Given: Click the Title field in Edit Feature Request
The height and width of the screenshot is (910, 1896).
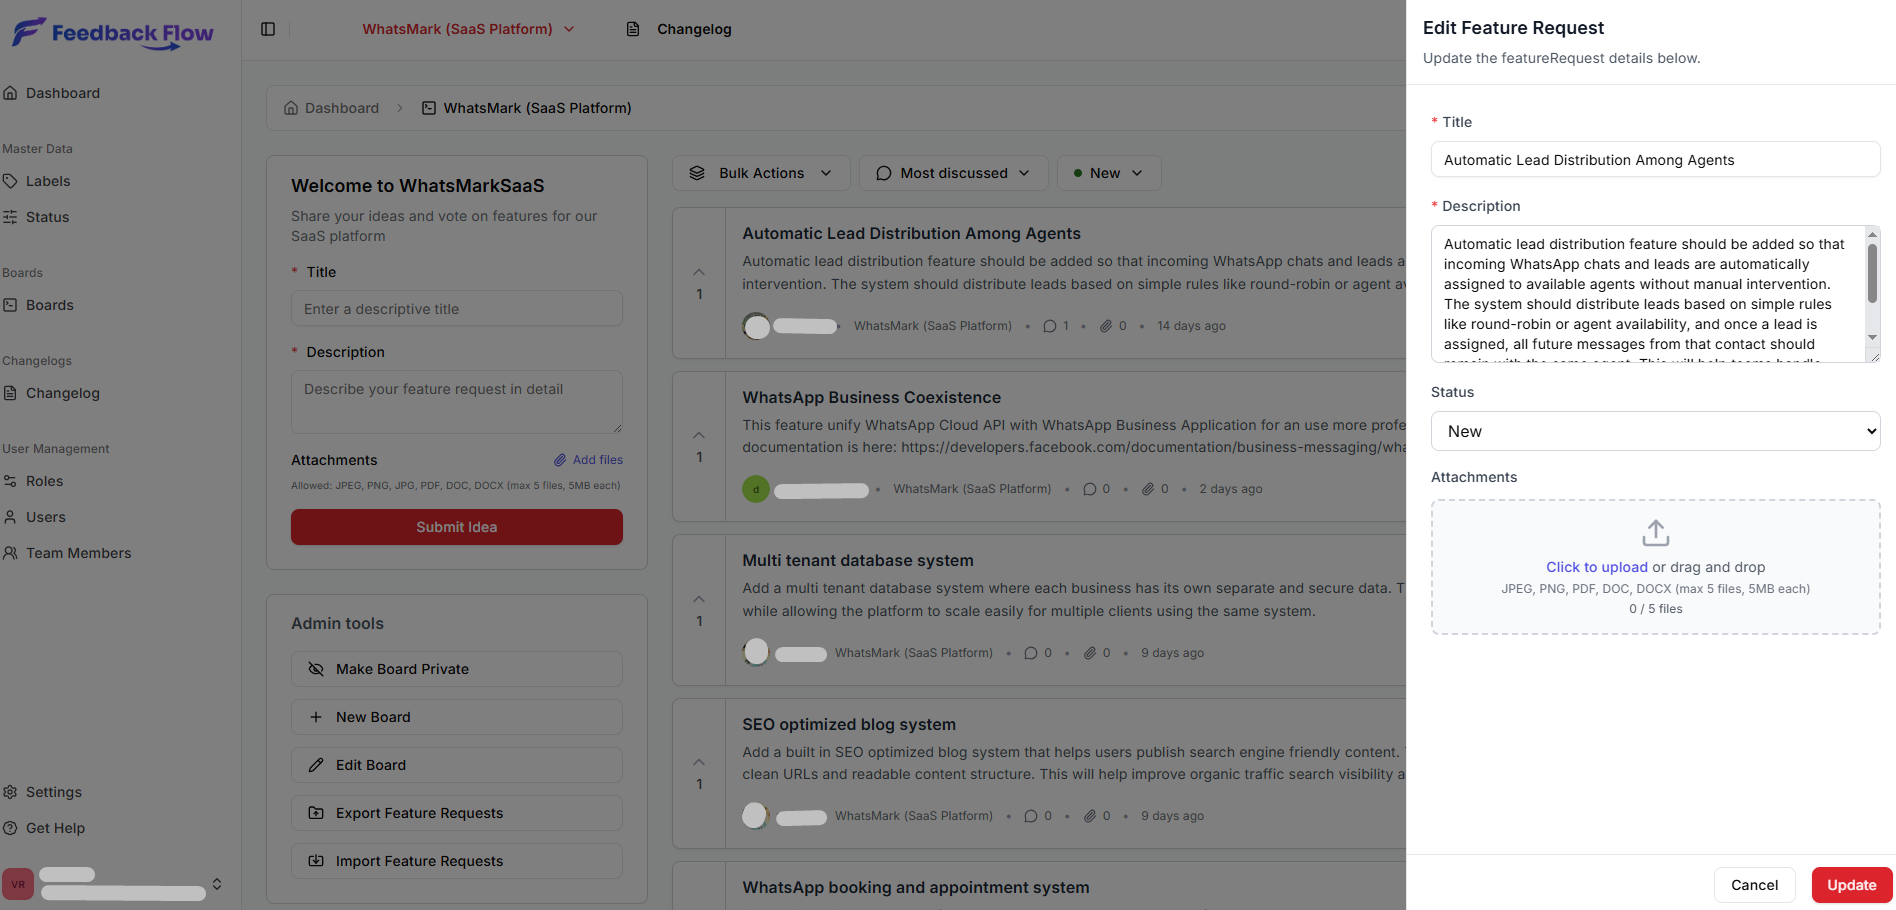Looking at the screenshot, I should (1655, 160).
